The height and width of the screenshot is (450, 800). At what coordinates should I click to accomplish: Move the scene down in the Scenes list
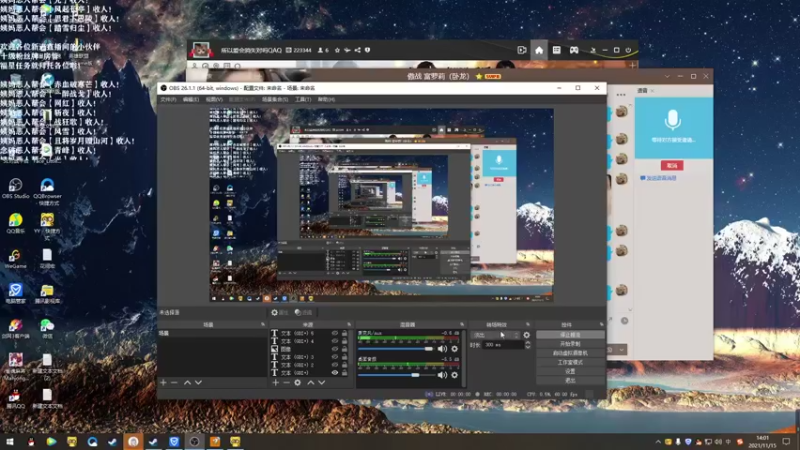(x=198, y=382)
